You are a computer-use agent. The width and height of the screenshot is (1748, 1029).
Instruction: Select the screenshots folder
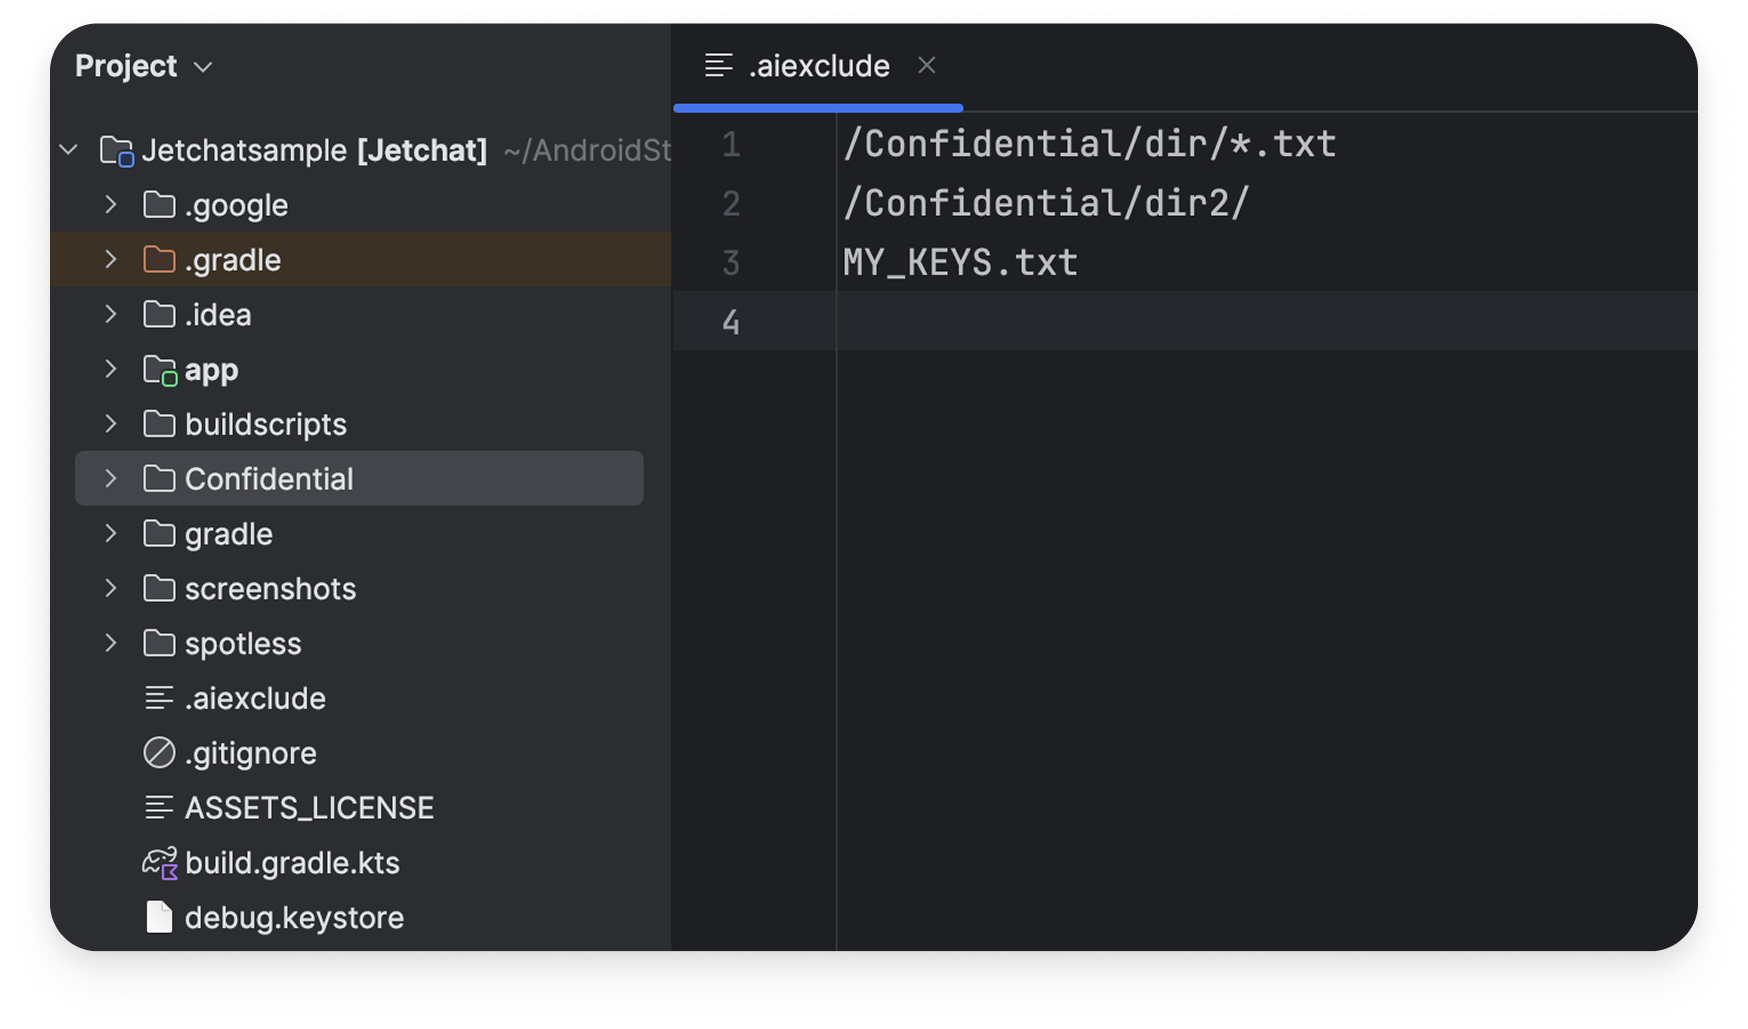tap(270, 588)
